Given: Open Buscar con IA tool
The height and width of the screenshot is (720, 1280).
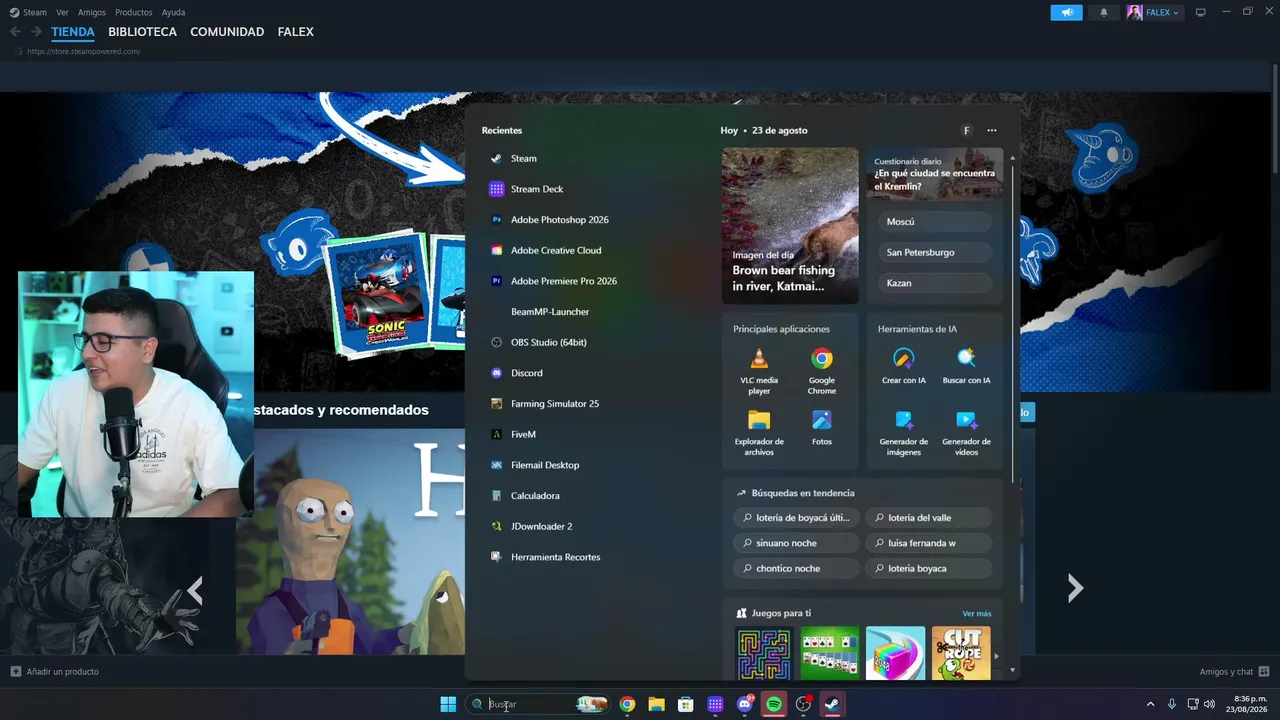Looking at the screenshot, I should pyautogui.click(x=966, y=366).
